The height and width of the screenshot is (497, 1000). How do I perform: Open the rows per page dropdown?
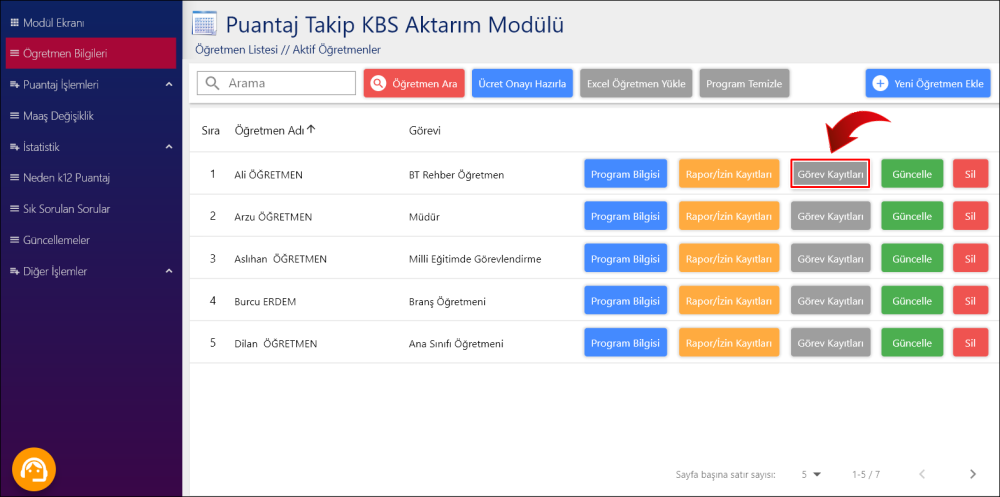click(810, 474)
